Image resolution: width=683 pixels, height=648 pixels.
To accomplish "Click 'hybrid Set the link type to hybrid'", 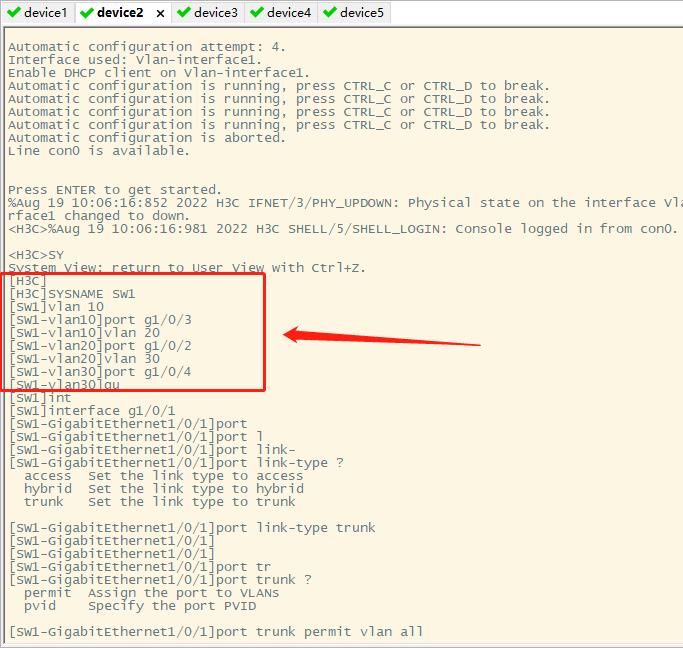I will point(164,489).
